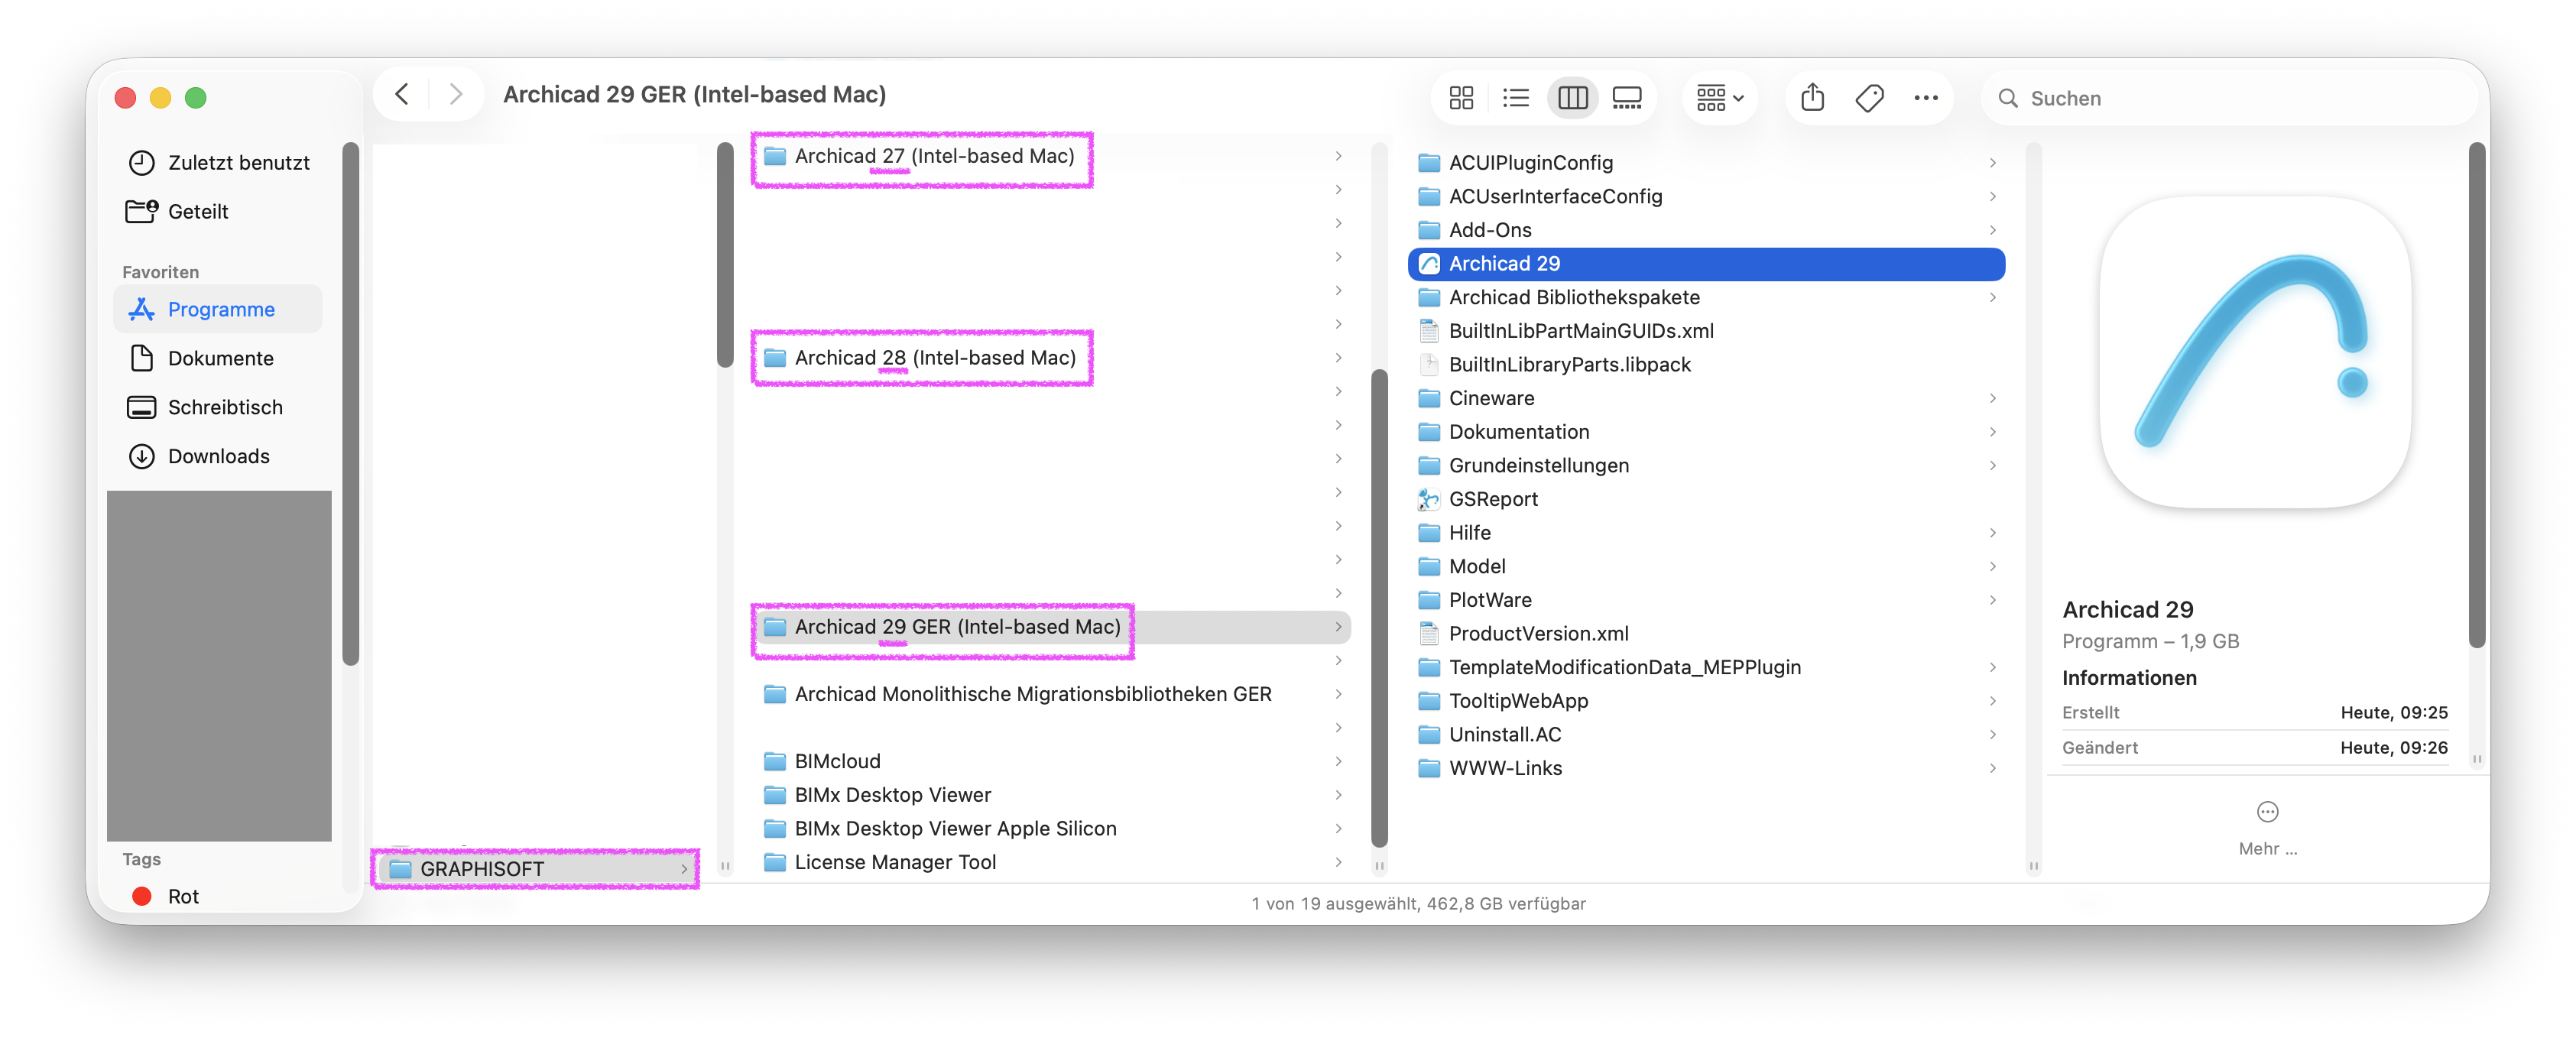Select the ACUIPluginConfig folder
The height and width of the screenshot is (1038, 2576).
[1706, 163]
